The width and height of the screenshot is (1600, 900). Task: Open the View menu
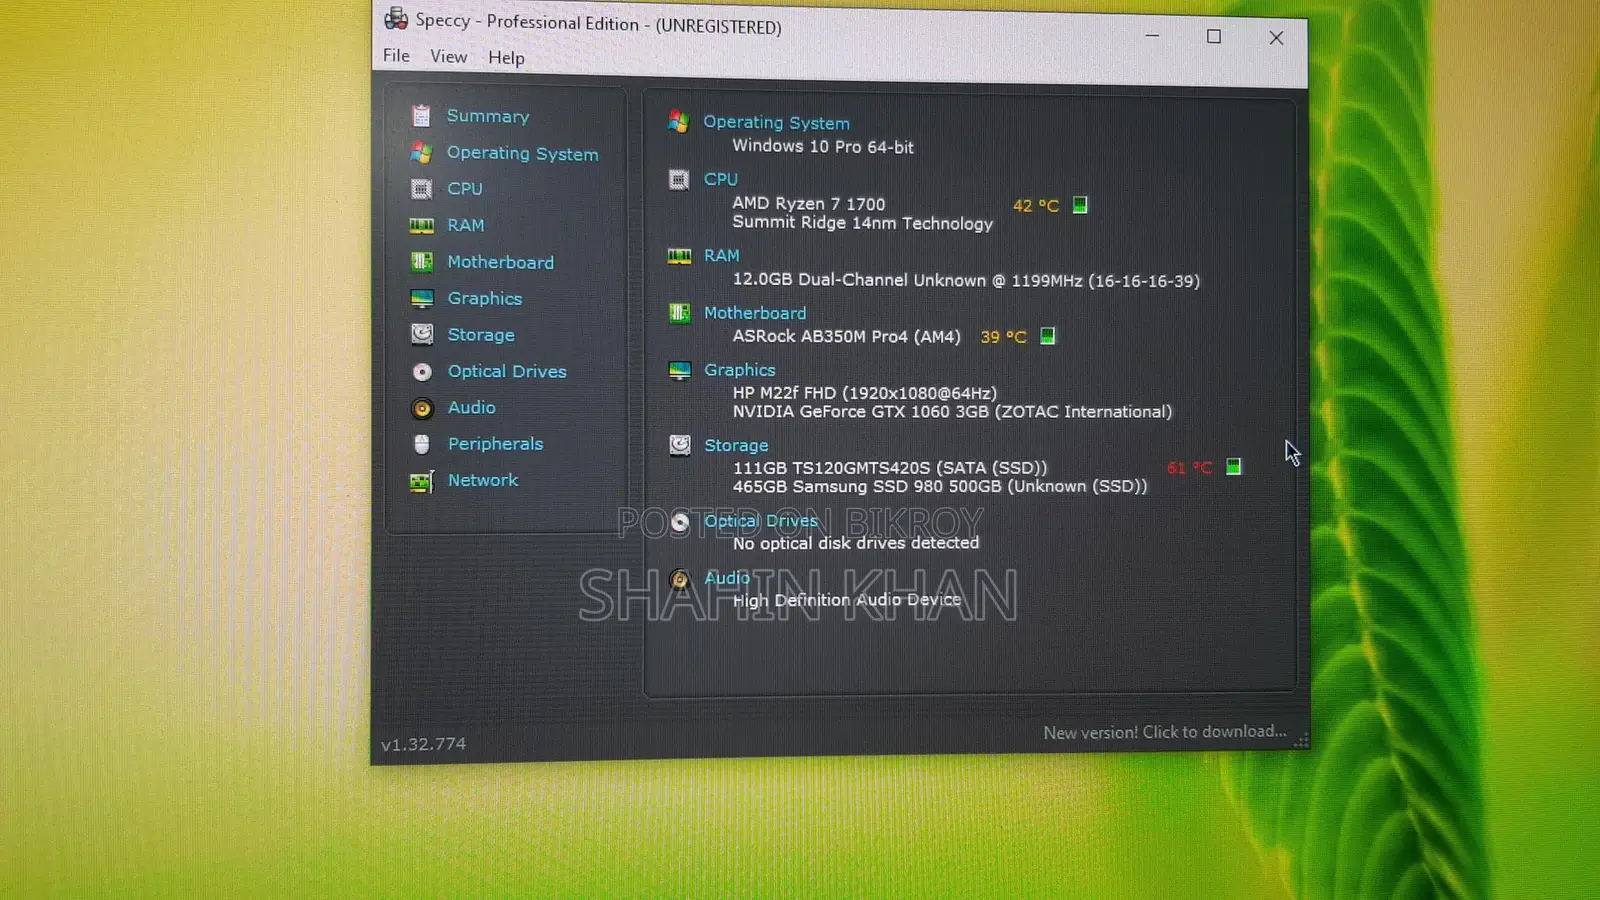448,57
